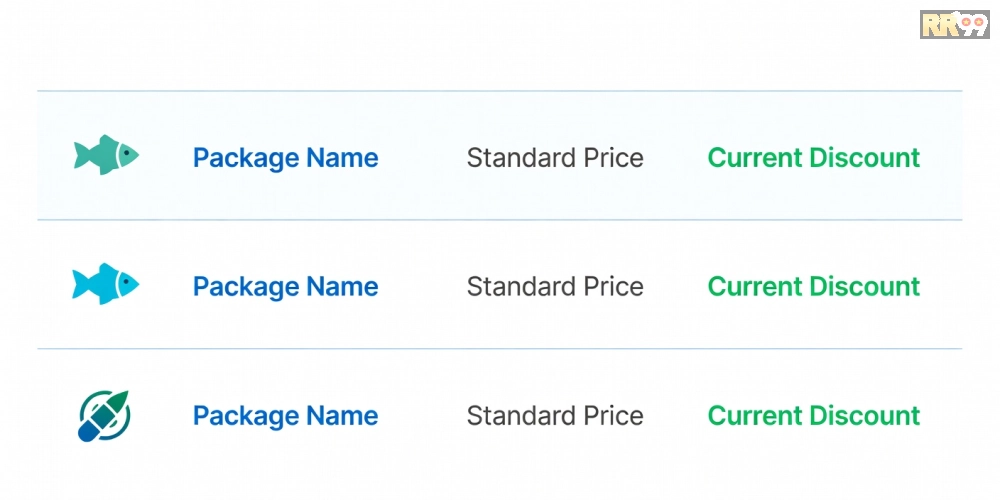Select Current Discount in the pill icon row

point(814,416)
